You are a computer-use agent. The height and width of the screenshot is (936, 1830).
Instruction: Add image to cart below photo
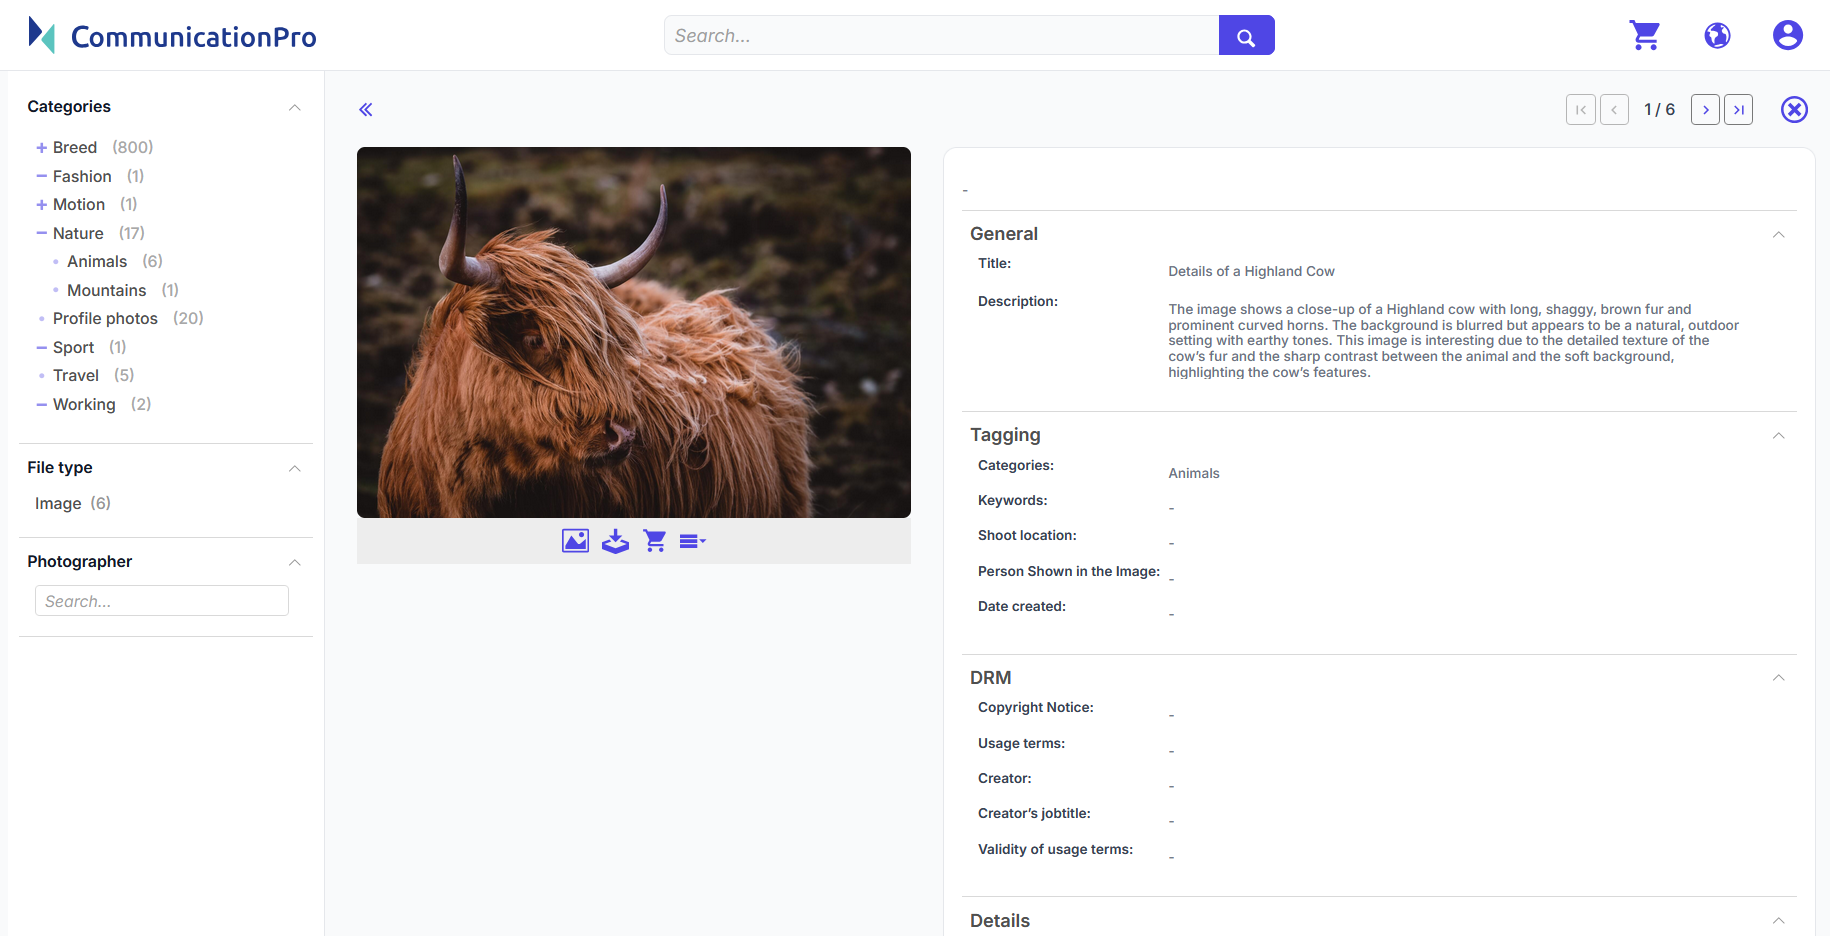655,541
